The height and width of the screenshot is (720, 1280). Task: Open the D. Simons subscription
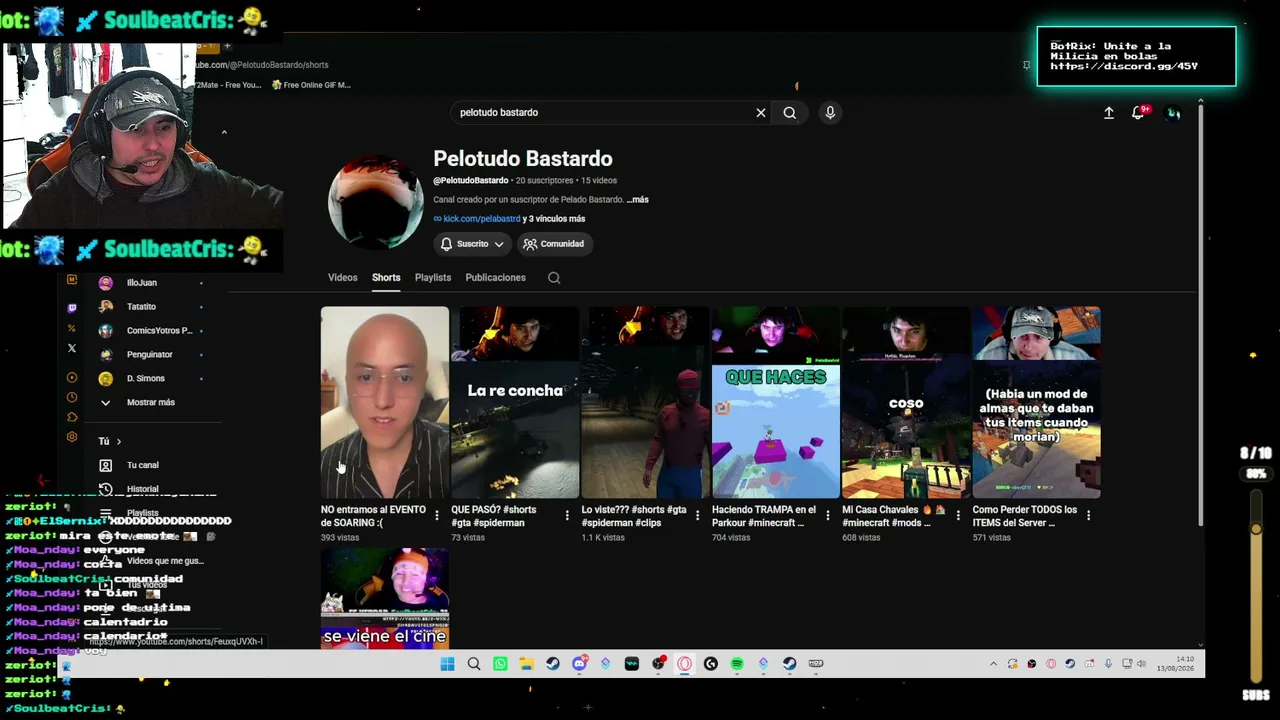[146, 379]
